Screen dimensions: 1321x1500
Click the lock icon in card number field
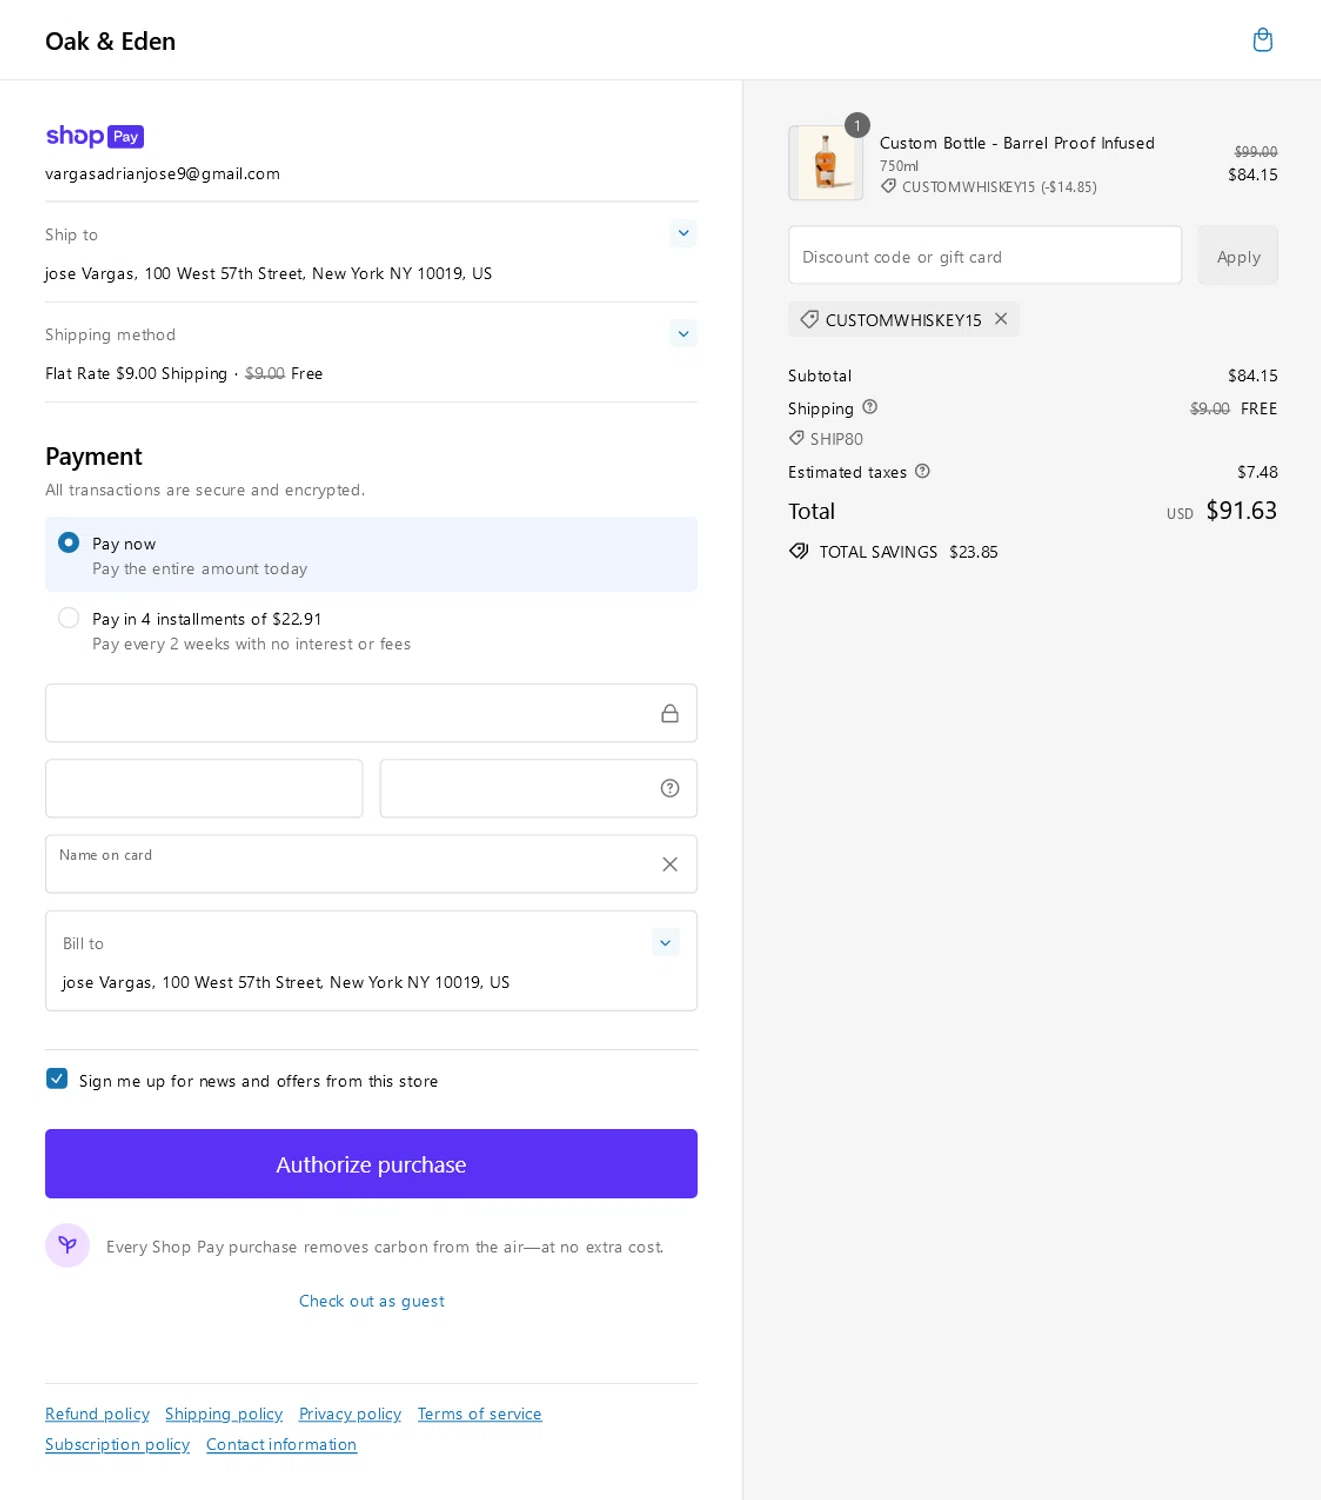point(670,713)
